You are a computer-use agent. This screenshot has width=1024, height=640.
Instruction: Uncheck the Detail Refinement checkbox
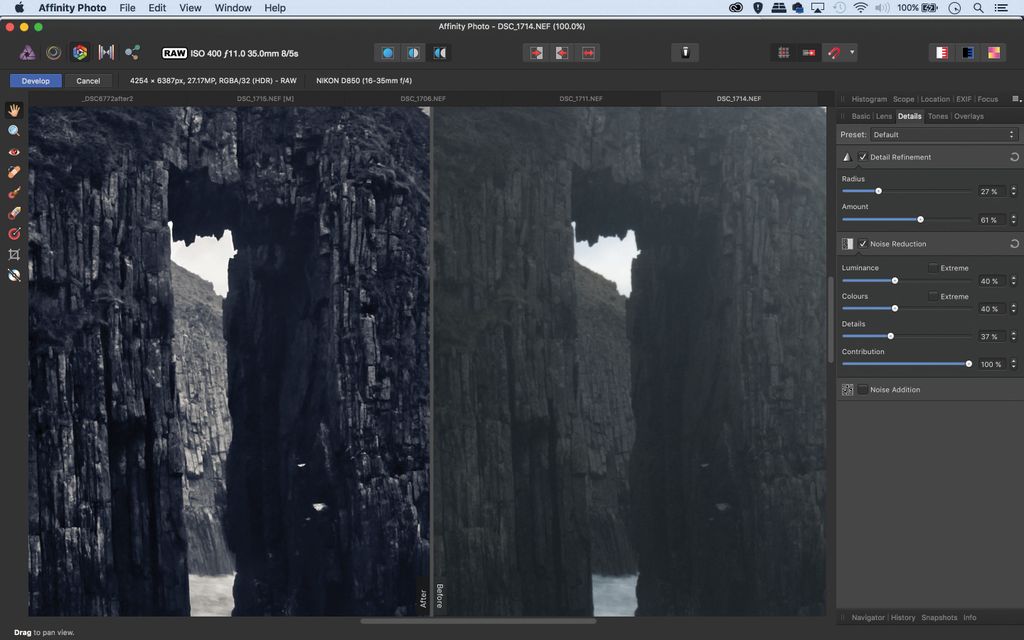863,157
